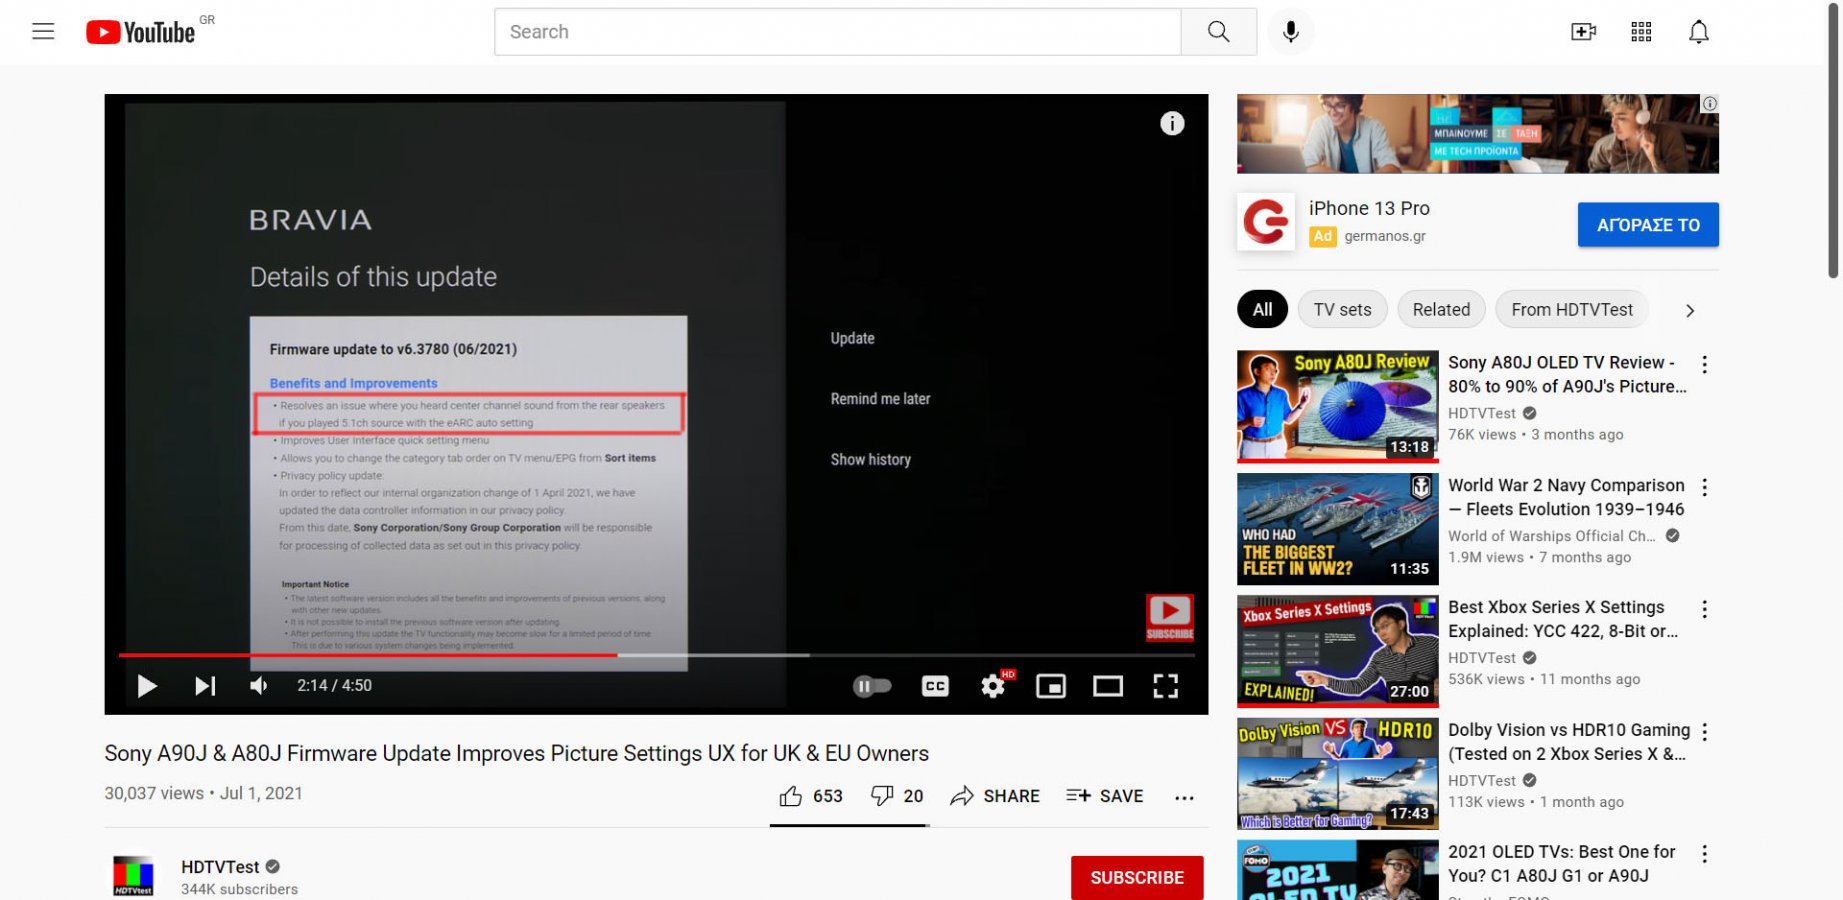Open HDTVTest channel avatar
Viewport: 1843px width, 900px height.
133,877
